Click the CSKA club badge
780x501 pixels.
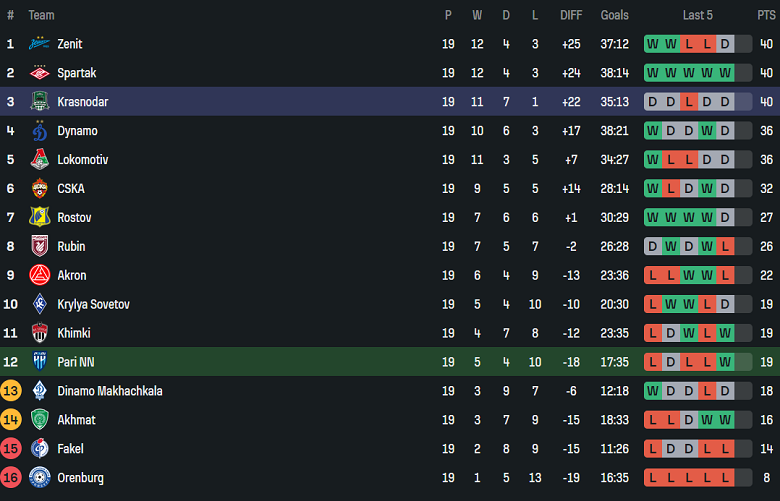pyautogui.click(x=39, y=189)
